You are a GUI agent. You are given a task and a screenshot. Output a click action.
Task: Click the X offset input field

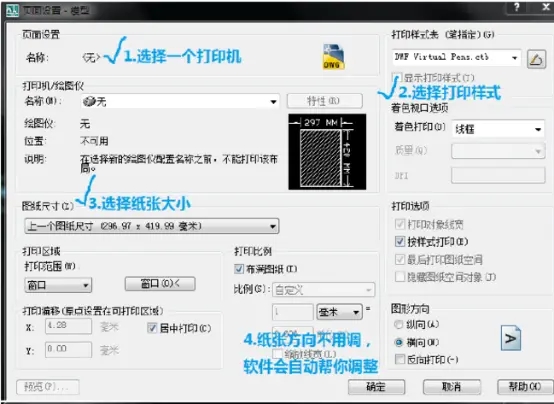(x=69, y=326)
